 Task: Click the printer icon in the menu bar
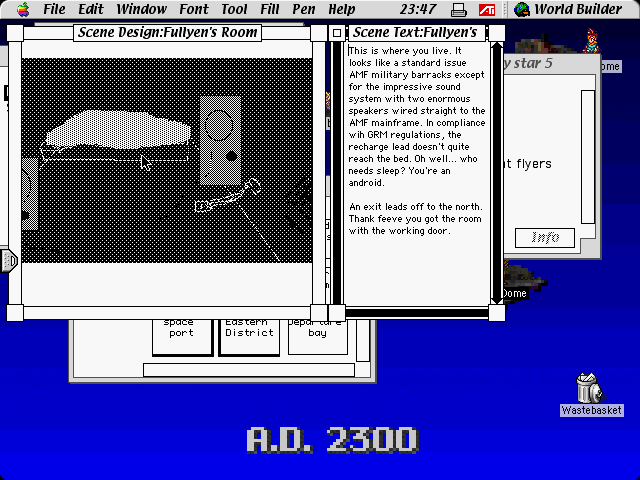(459, 9)
